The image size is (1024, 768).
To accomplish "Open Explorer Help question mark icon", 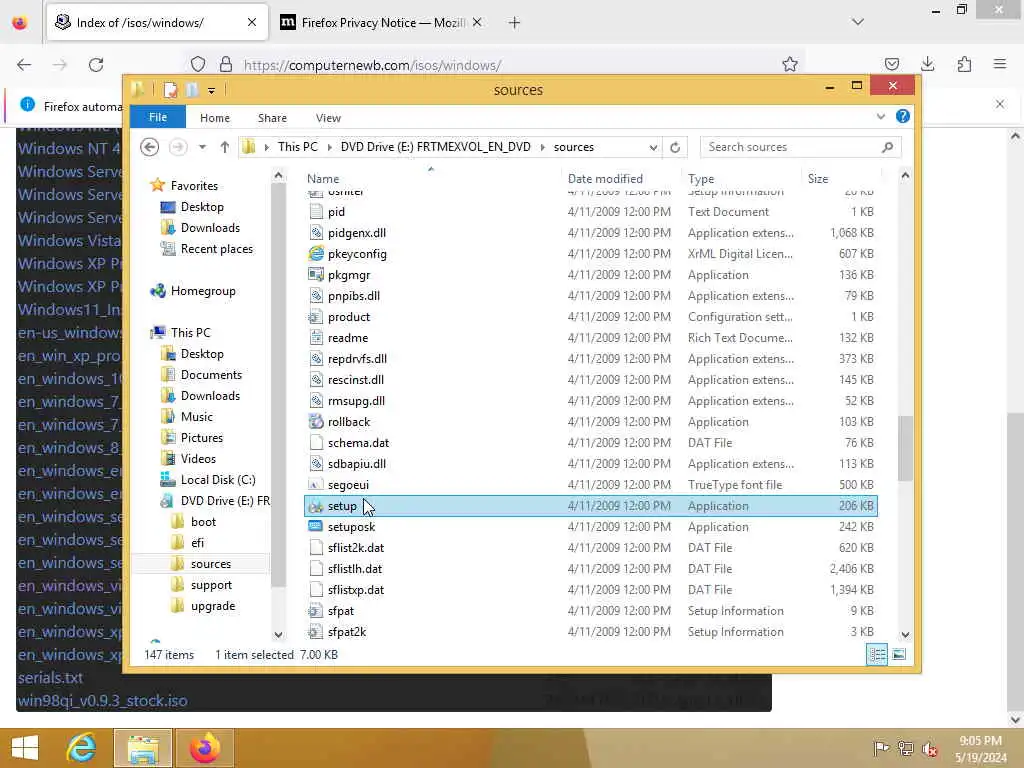I will coord(903,116).
